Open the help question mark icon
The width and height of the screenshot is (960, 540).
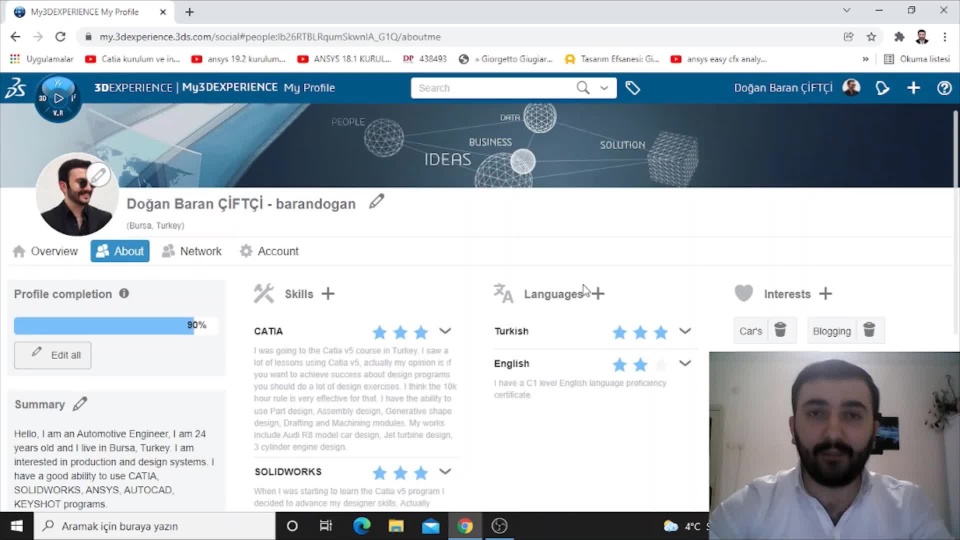[944, 88]
